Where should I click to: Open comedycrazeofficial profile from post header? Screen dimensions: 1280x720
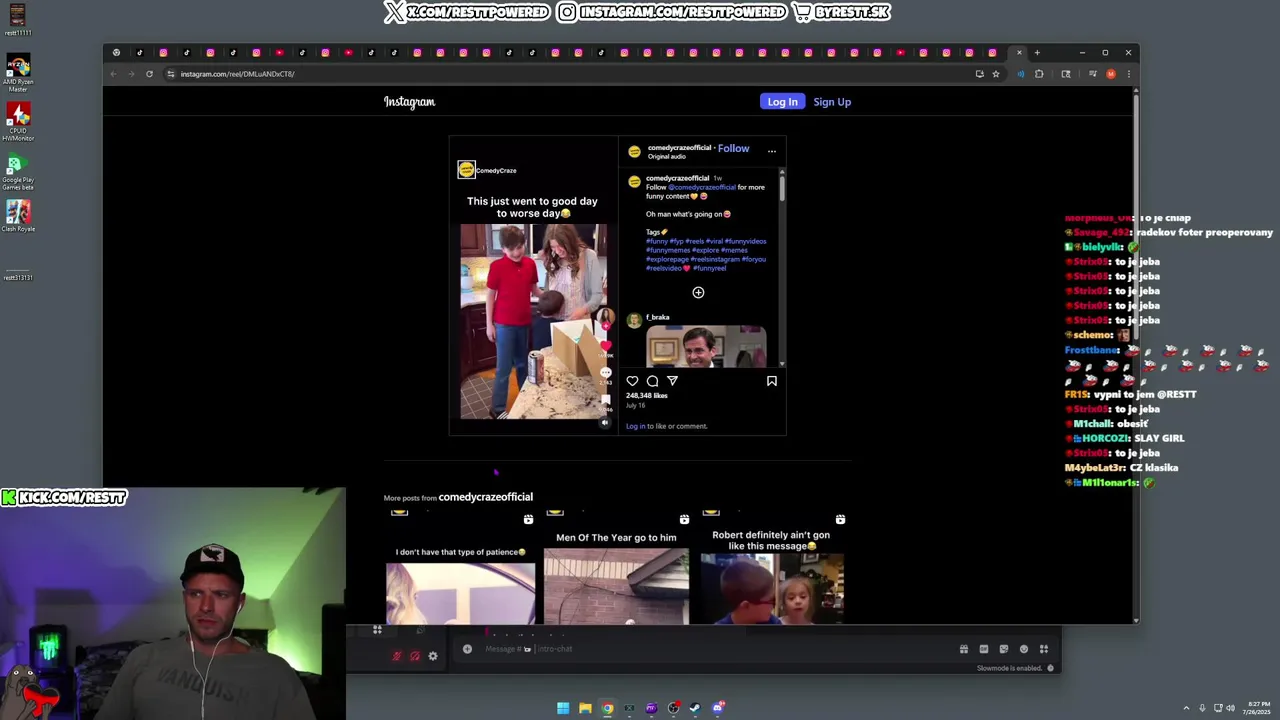679,148
